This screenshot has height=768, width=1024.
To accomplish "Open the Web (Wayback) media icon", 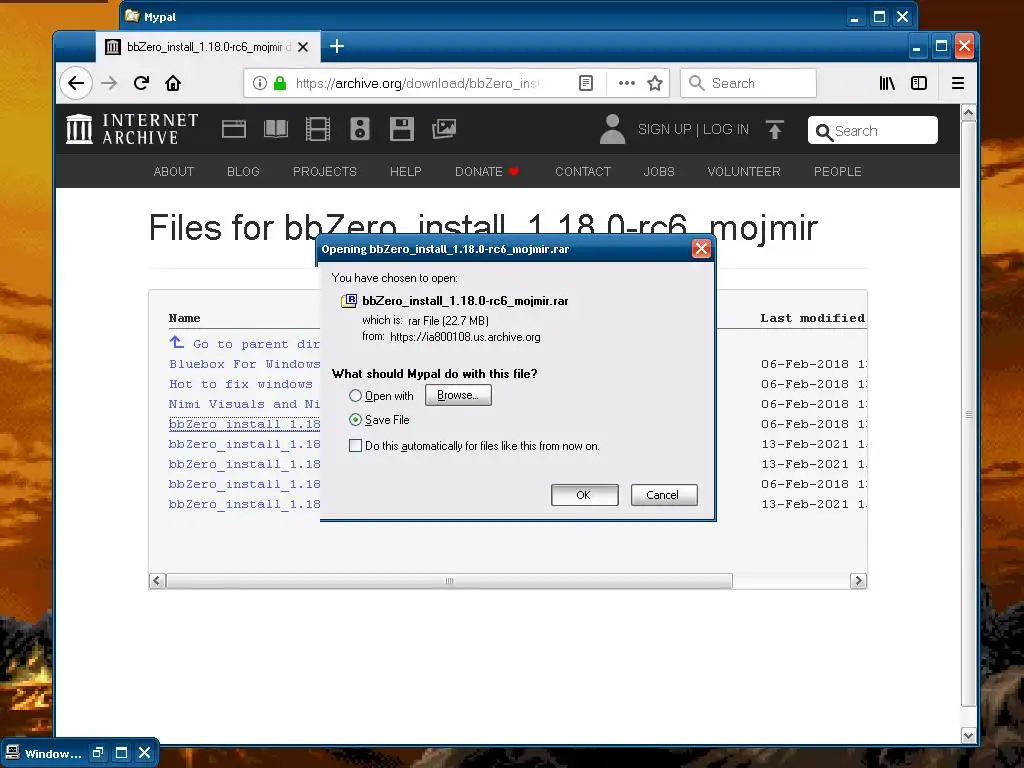I will pyautogui.click(x=234, y=129).
